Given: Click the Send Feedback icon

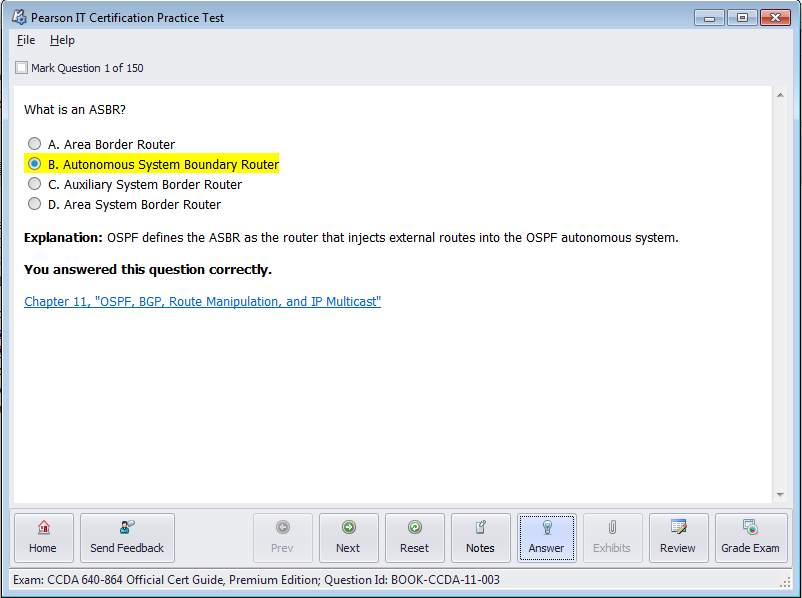Looking at the screenshot, I should (127, 526).
